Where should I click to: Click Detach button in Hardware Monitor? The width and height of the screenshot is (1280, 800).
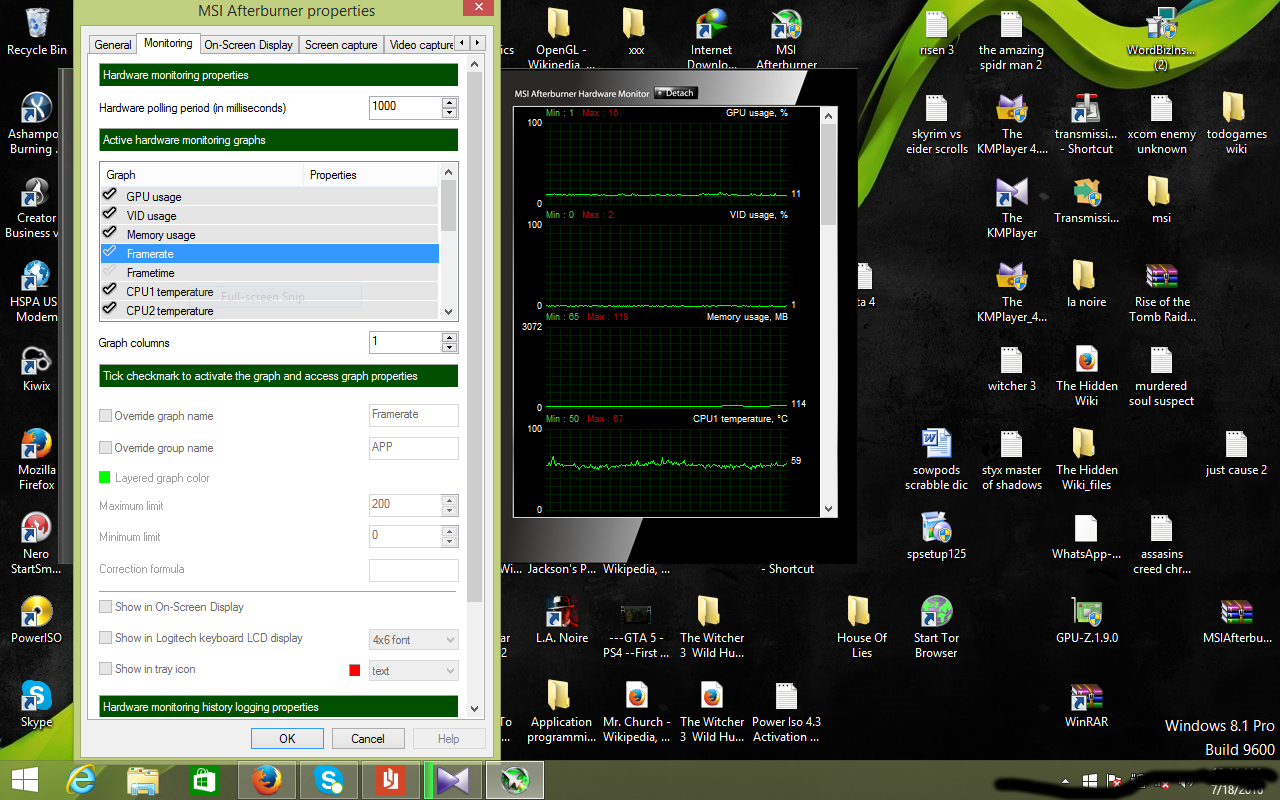pyautogui.click(x=676, y=93)
